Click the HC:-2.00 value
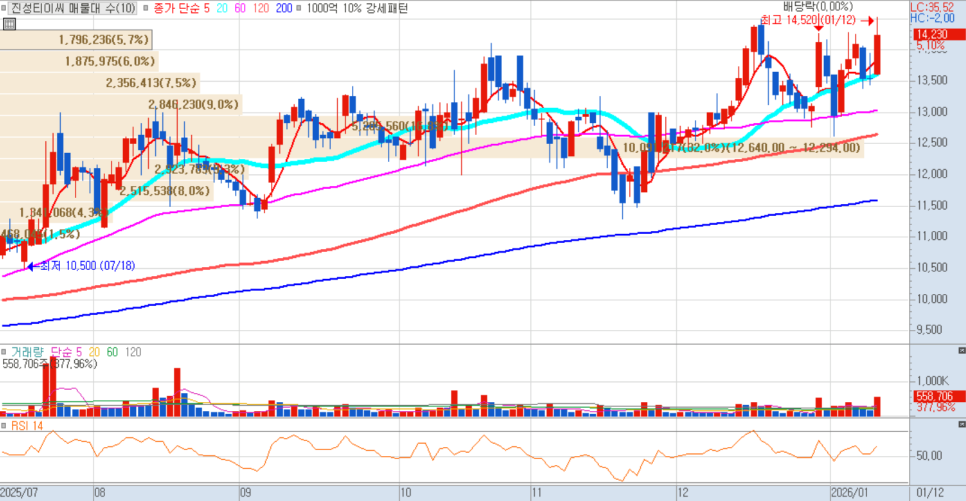This screenshot has width=966, height=501. pos(932,18)
